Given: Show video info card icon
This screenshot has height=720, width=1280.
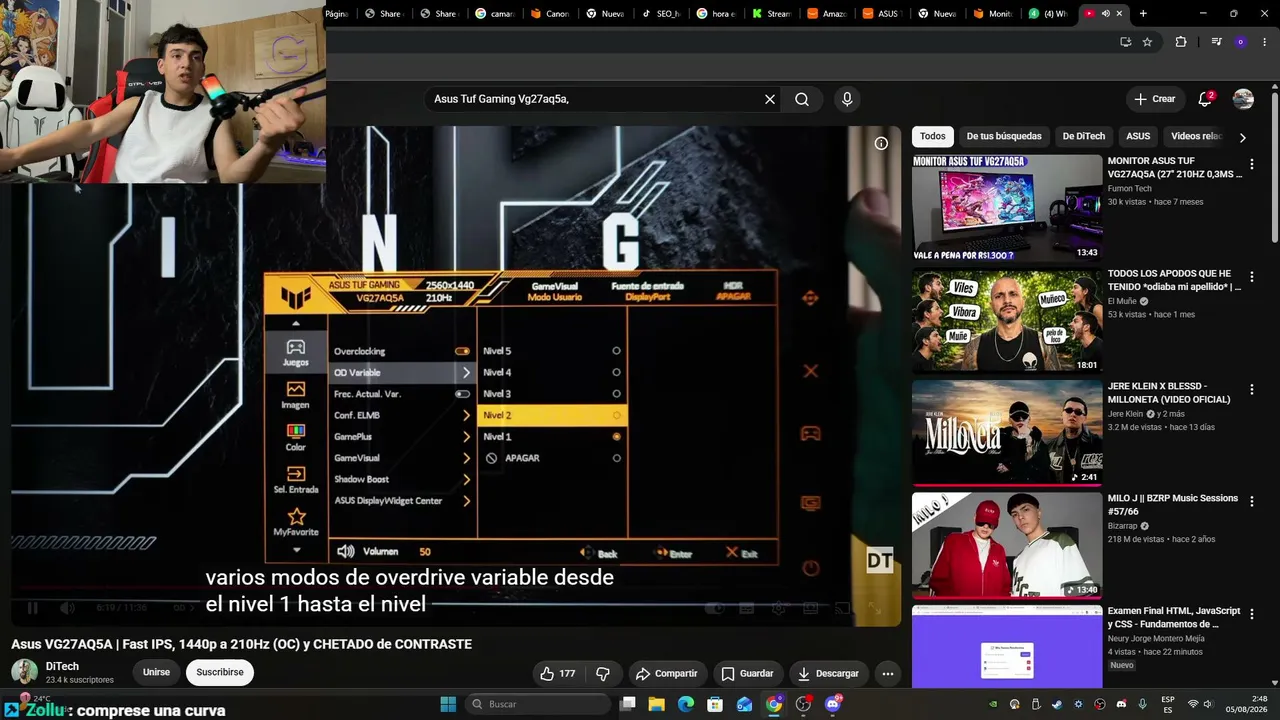Looking at the screenshot, I should pos(881,143).
